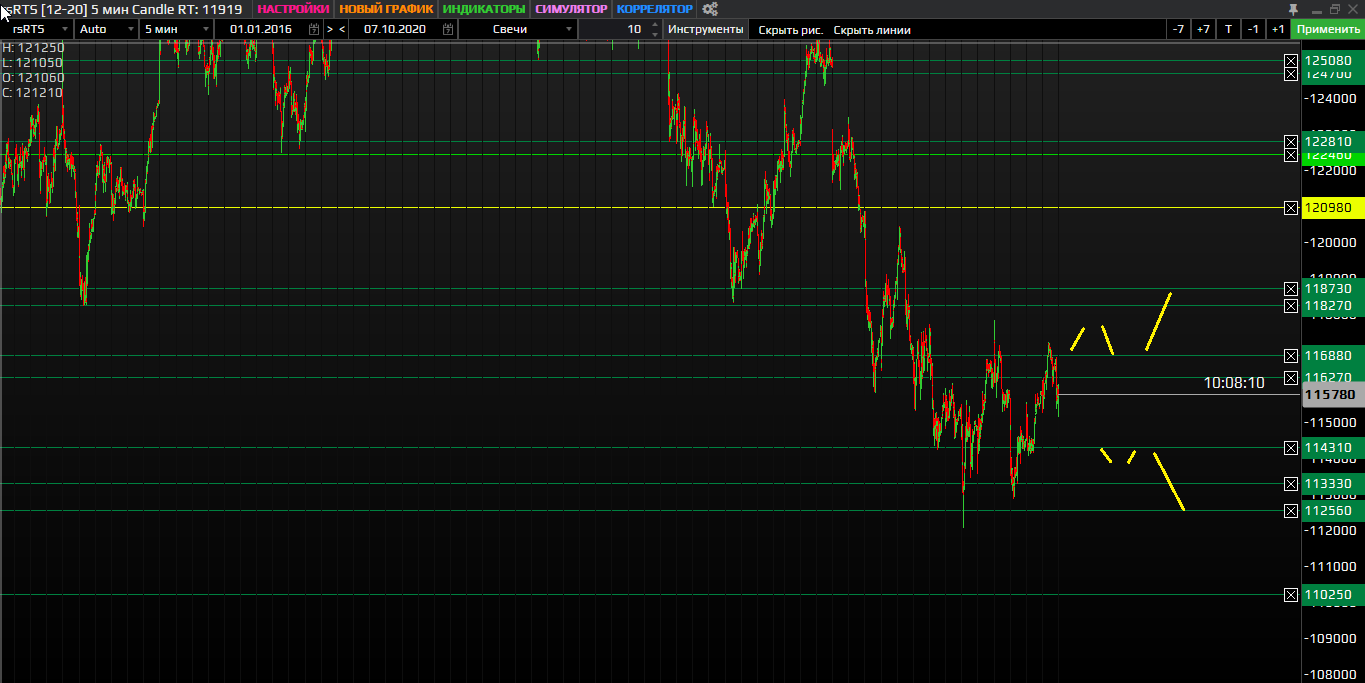Delete the 118730 level marker
This screenshot has width=1365, height=683.
1290,289
